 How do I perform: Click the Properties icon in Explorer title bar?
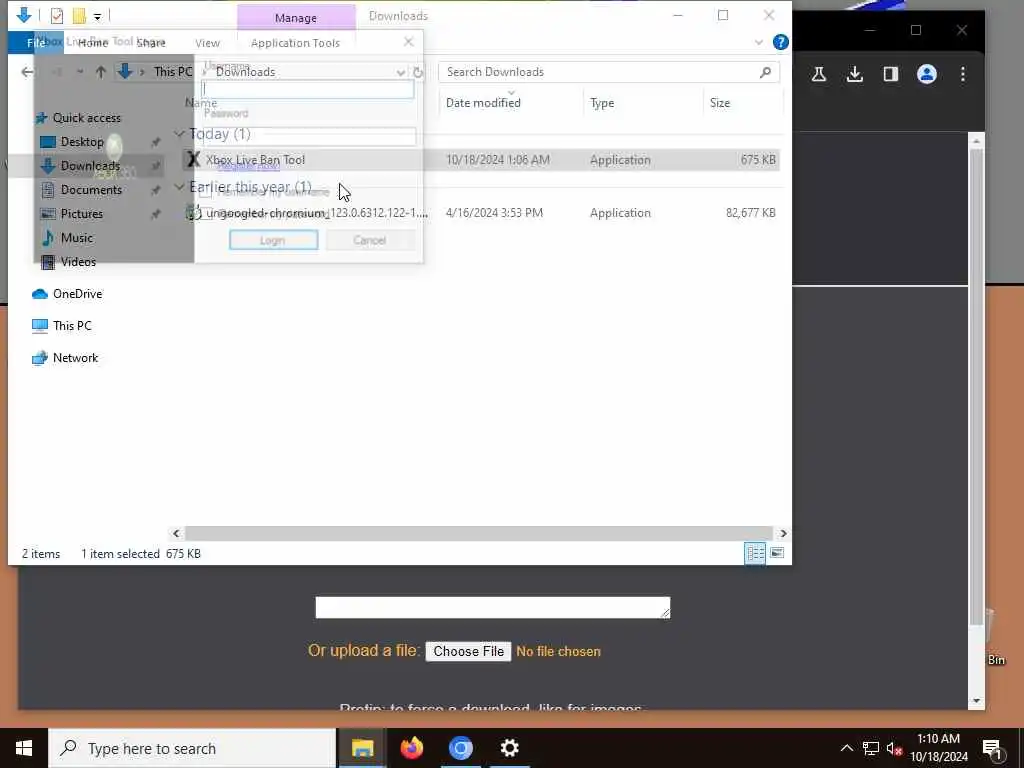[57, 15]
